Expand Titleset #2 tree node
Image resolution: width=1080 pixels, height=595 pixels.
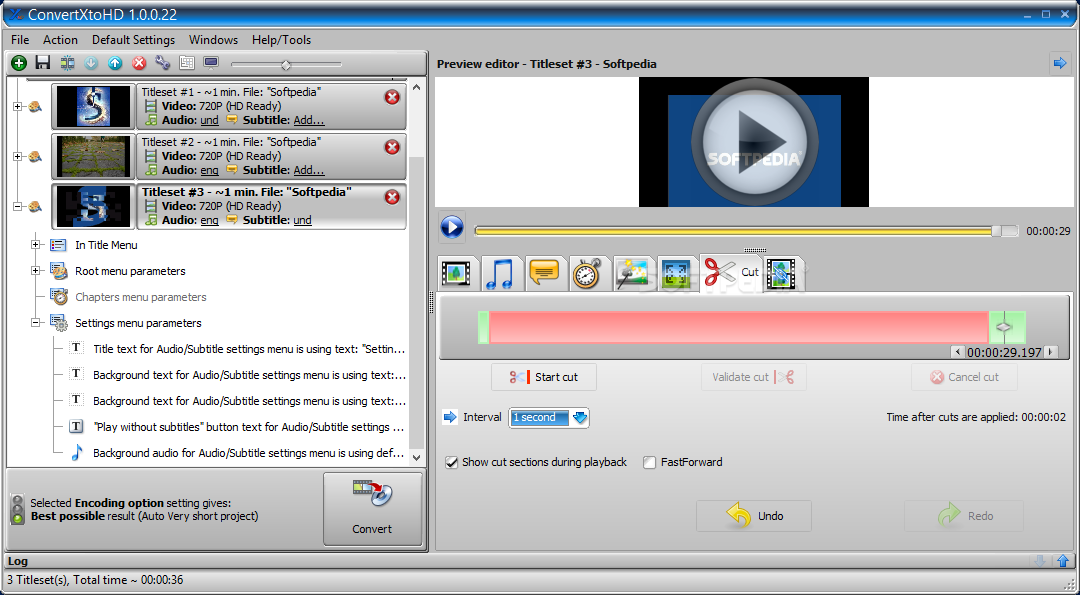pos(17,156)
